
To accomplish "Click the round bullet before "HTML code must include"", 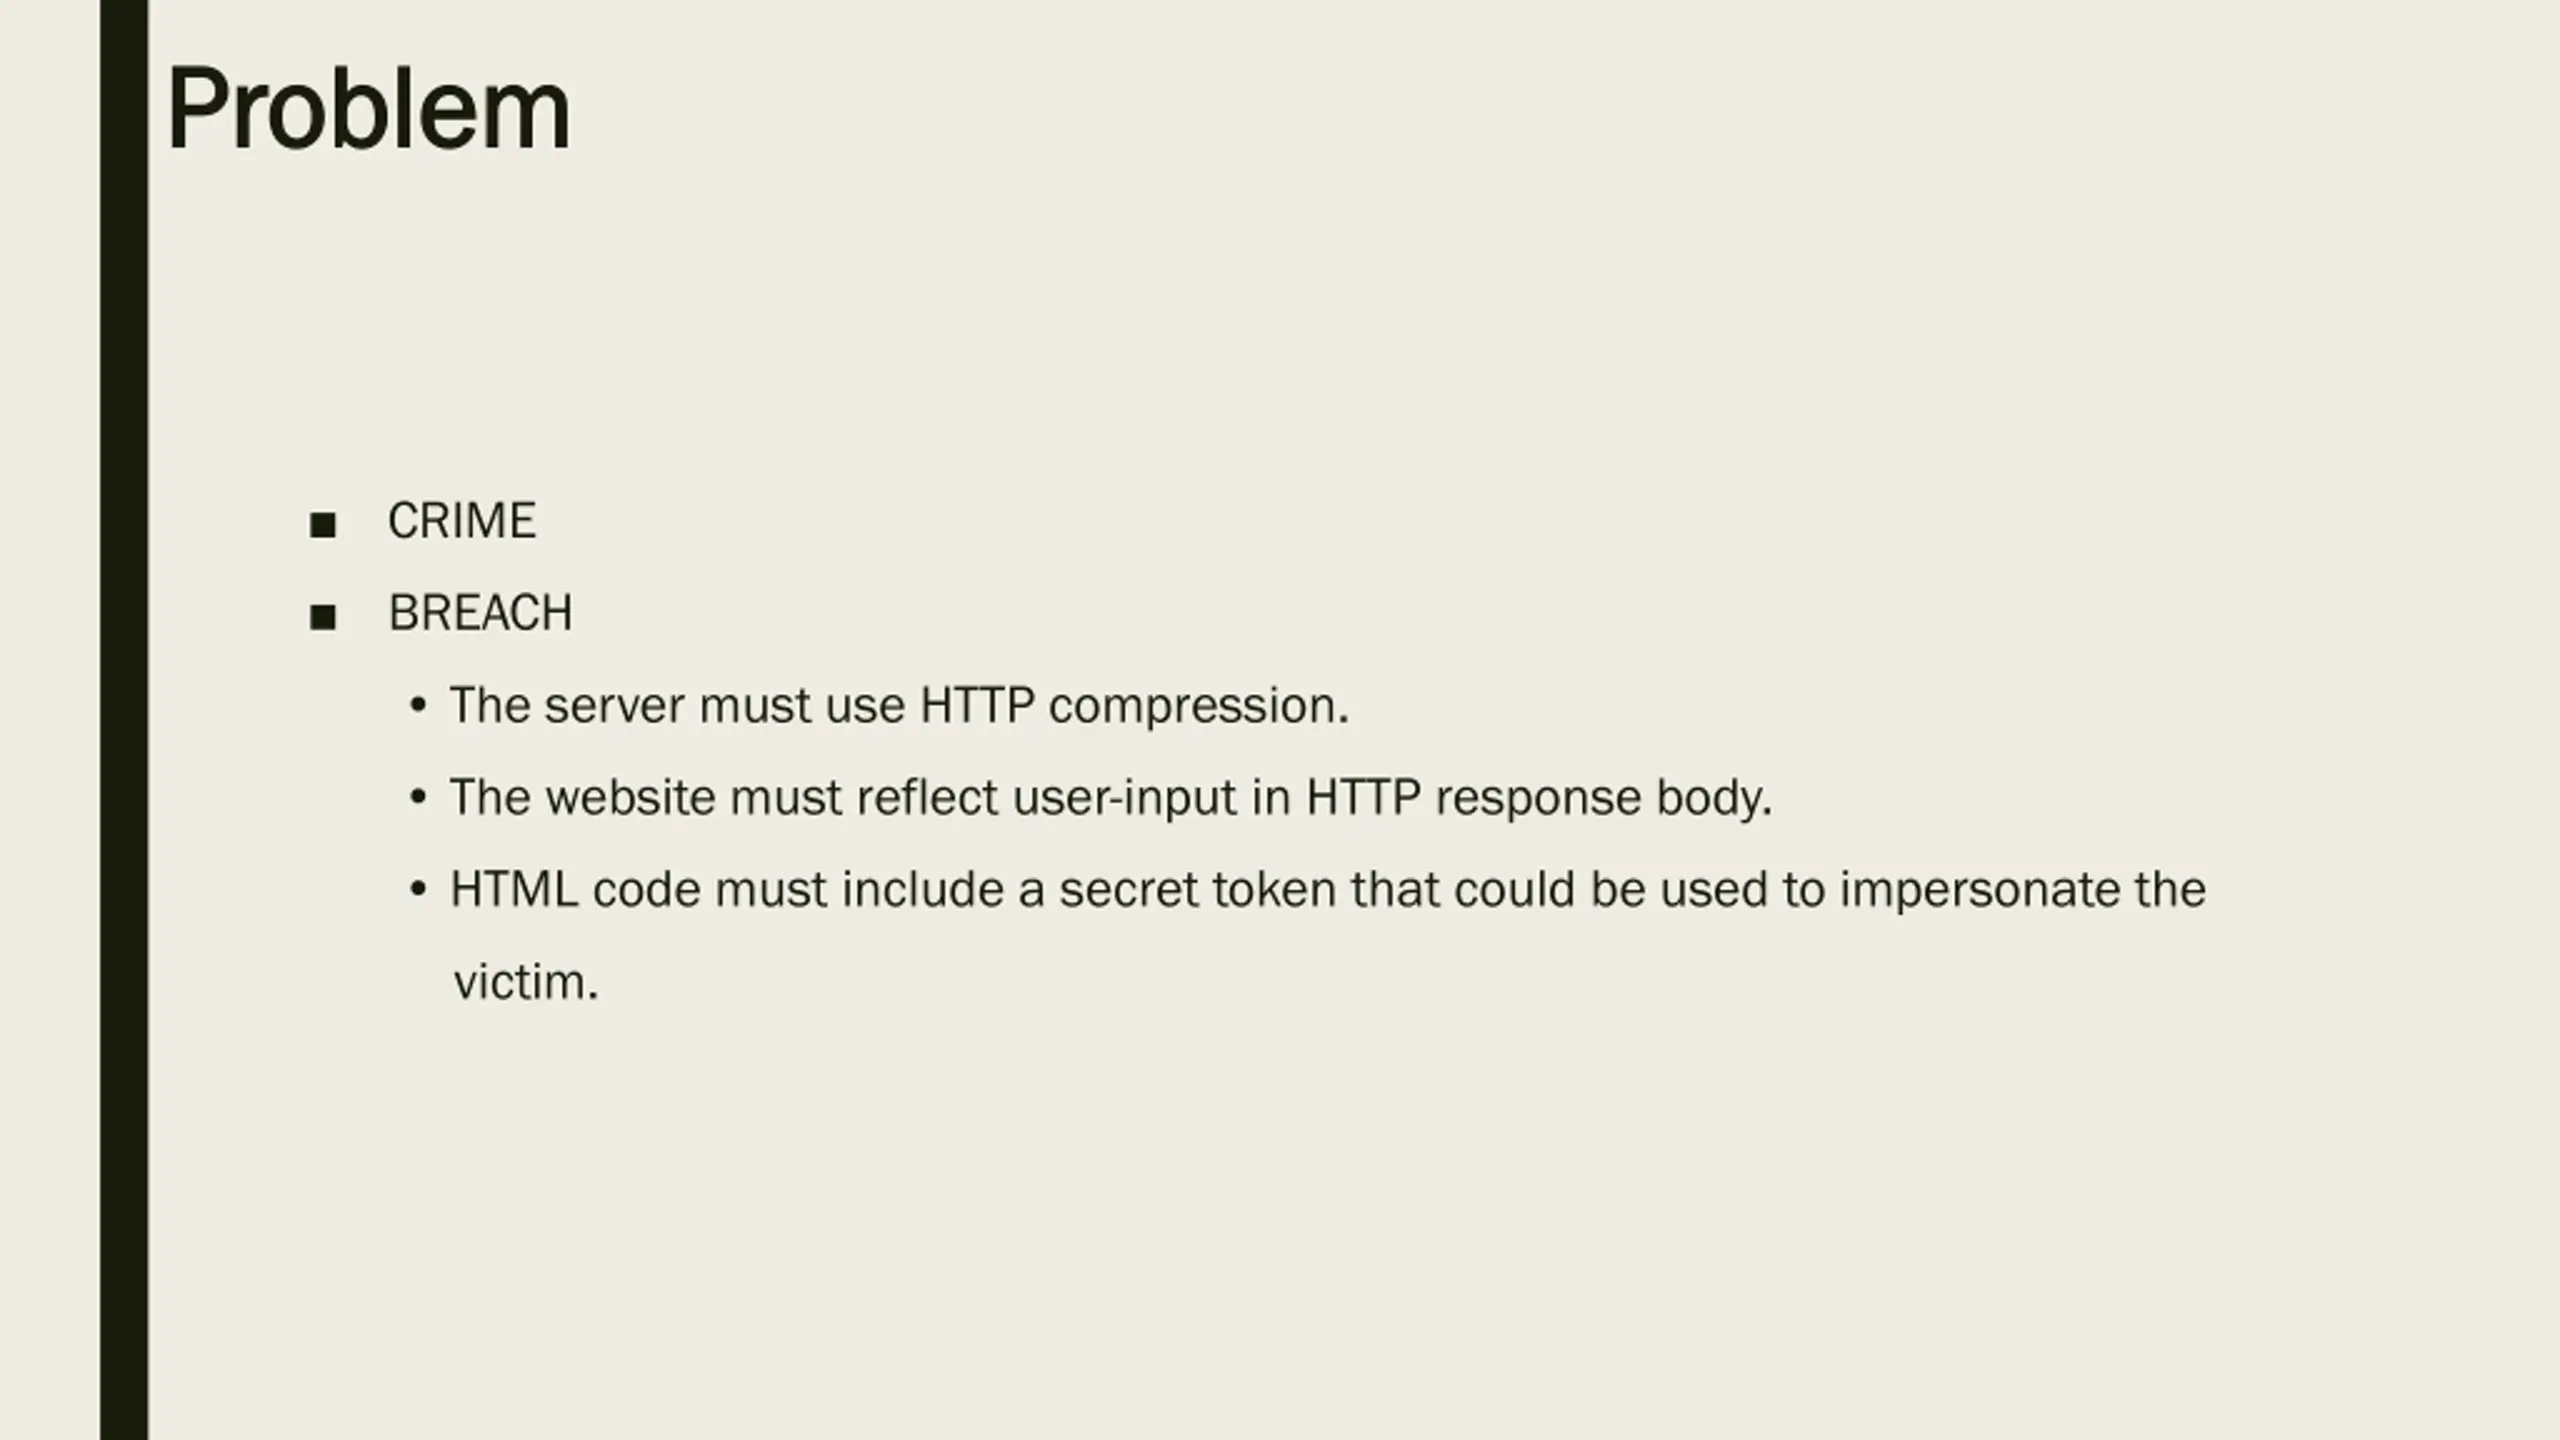I will [x=419, y=890].
